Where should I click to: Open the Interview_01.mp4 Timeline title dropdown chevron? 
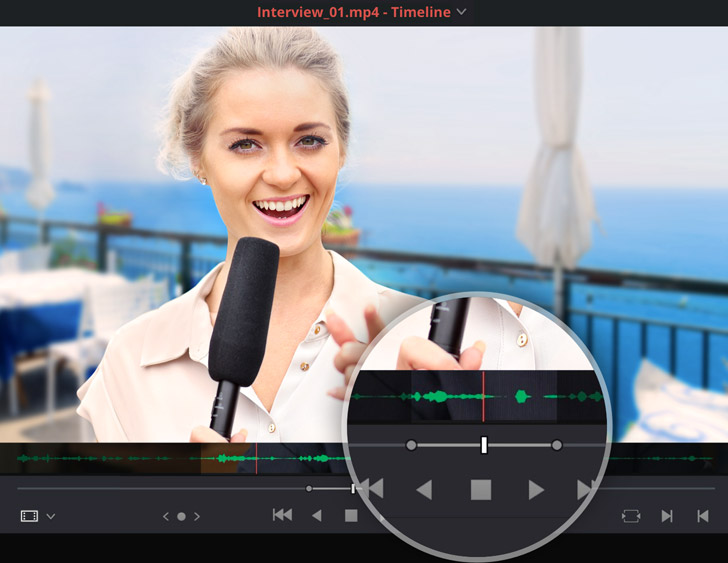point(461,12)
